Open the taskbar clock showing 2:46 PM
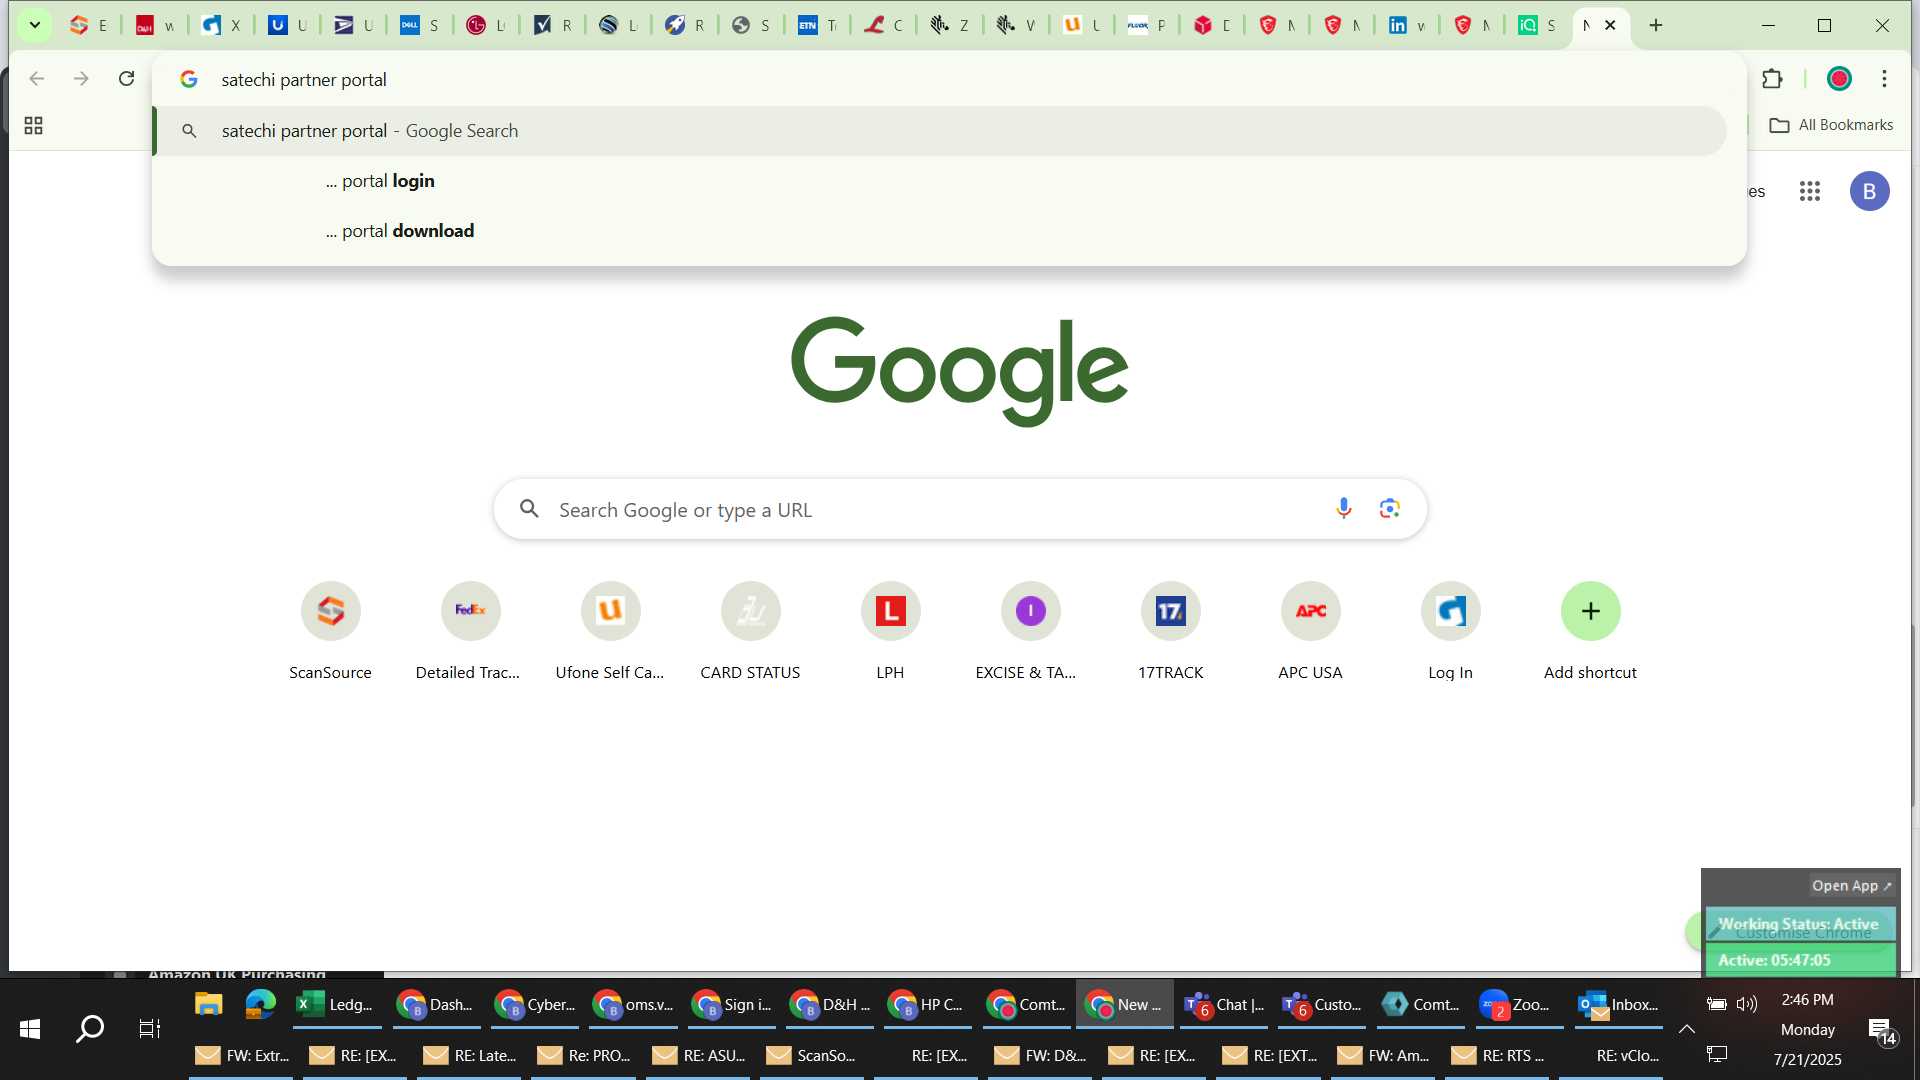Screen dimensions: 1920x1080 (1807, 1029)
